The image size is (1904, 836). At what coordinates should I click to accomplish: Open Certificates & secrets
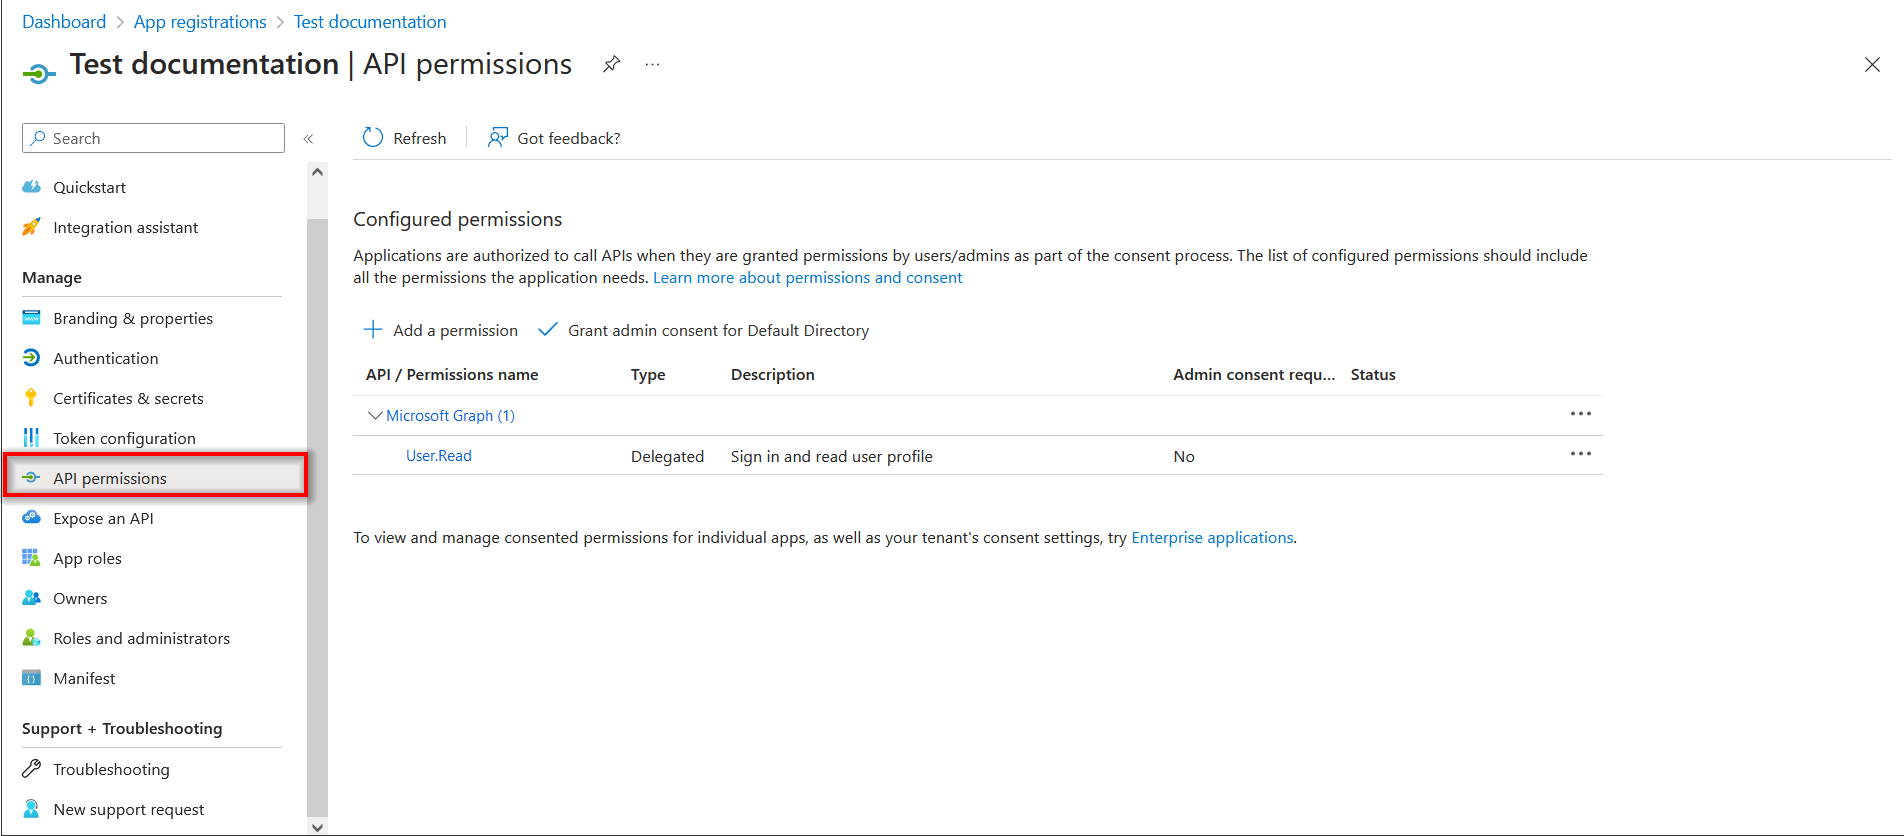pyautogui.click(x=128, y=398)
